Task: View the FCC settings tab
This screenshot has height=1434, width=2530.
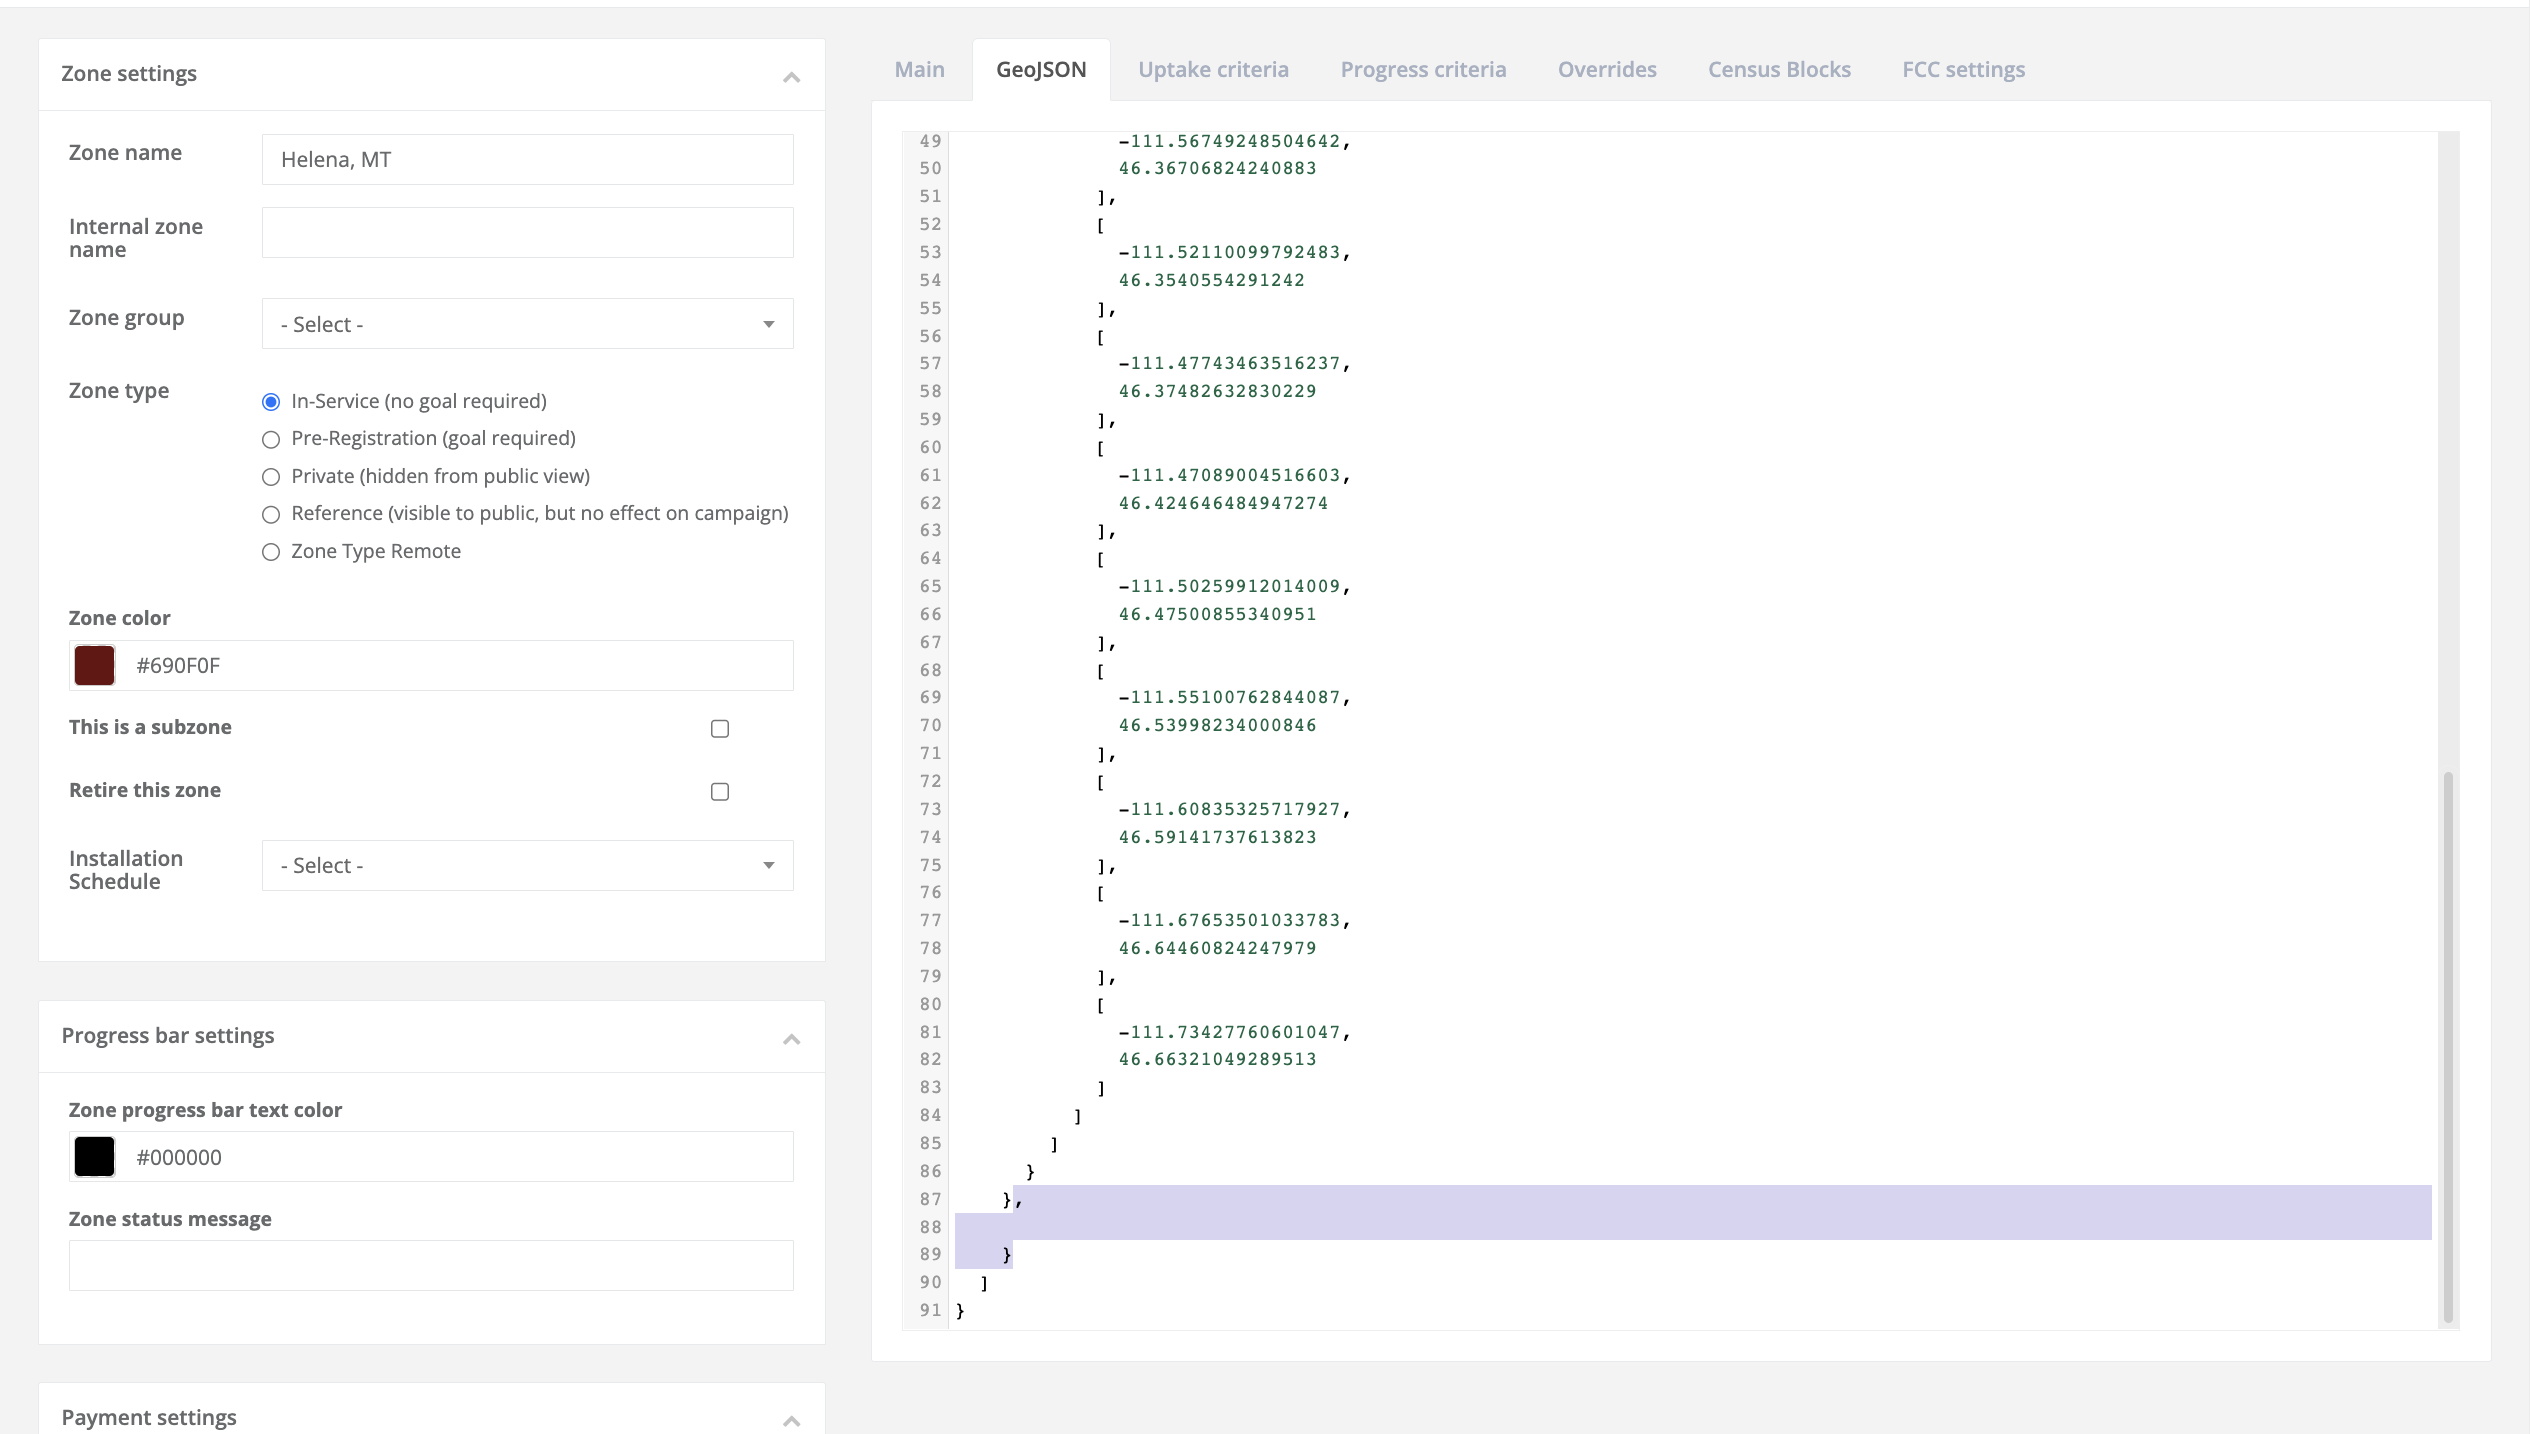Action: click(1963, 69)
